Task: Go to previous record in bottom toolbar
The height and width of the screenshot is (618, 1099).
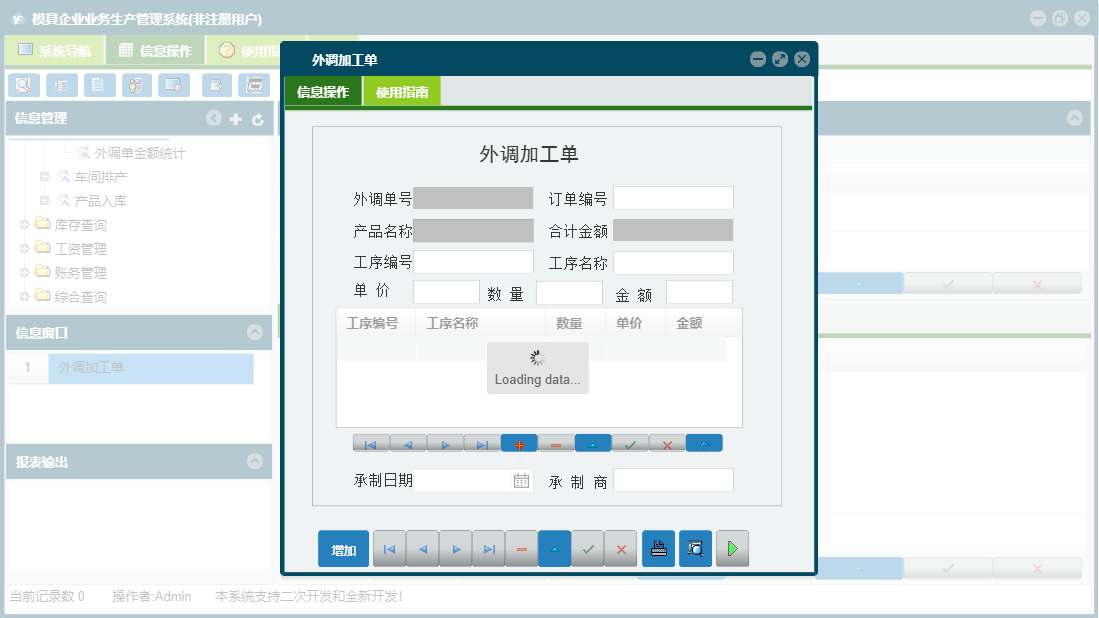Action: 423,549
